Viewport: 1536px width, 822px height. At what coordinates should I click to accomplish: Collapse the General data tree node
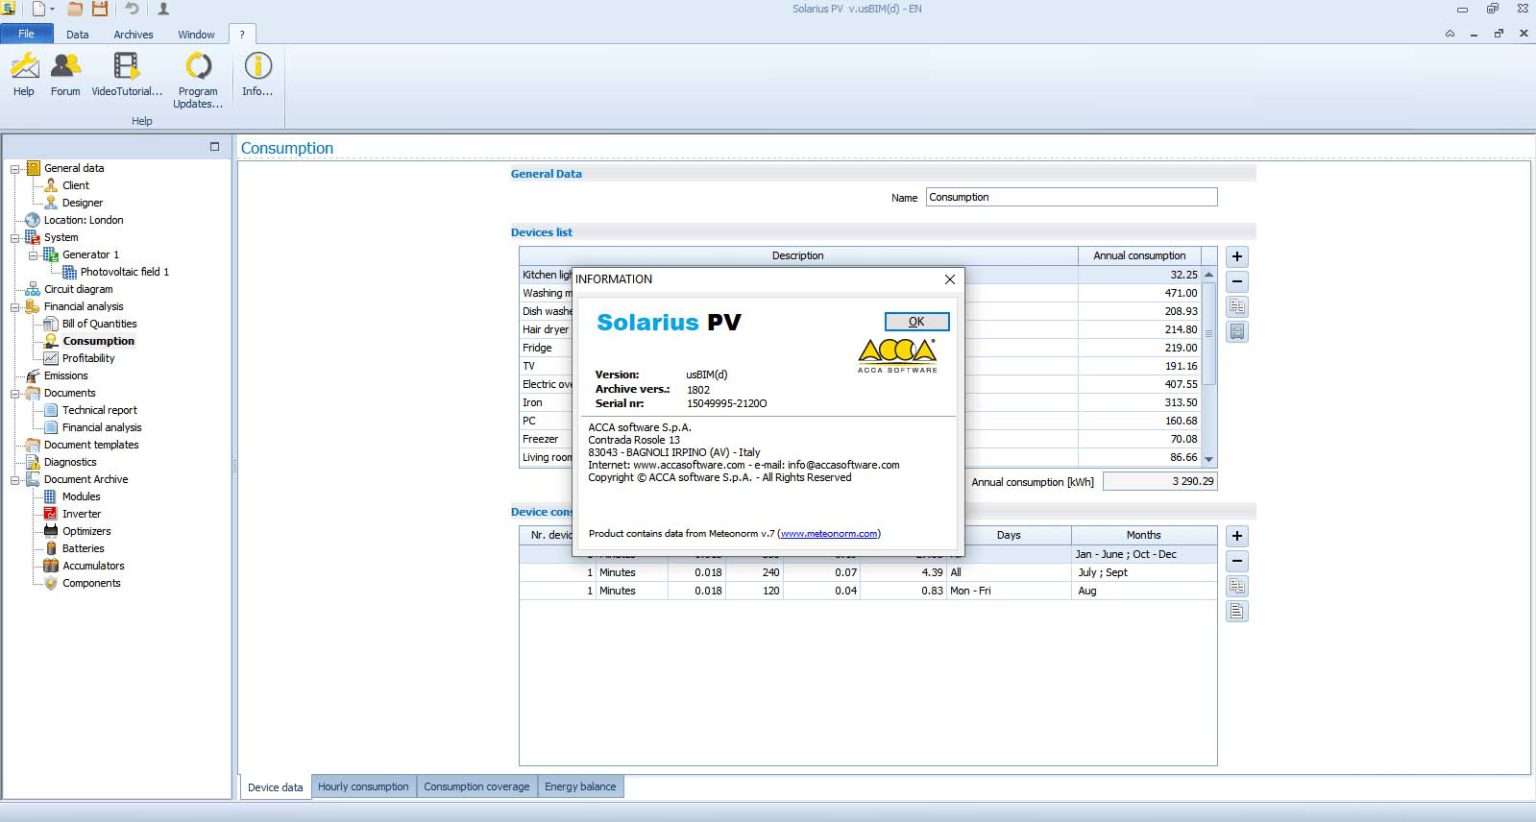[15, 169]
